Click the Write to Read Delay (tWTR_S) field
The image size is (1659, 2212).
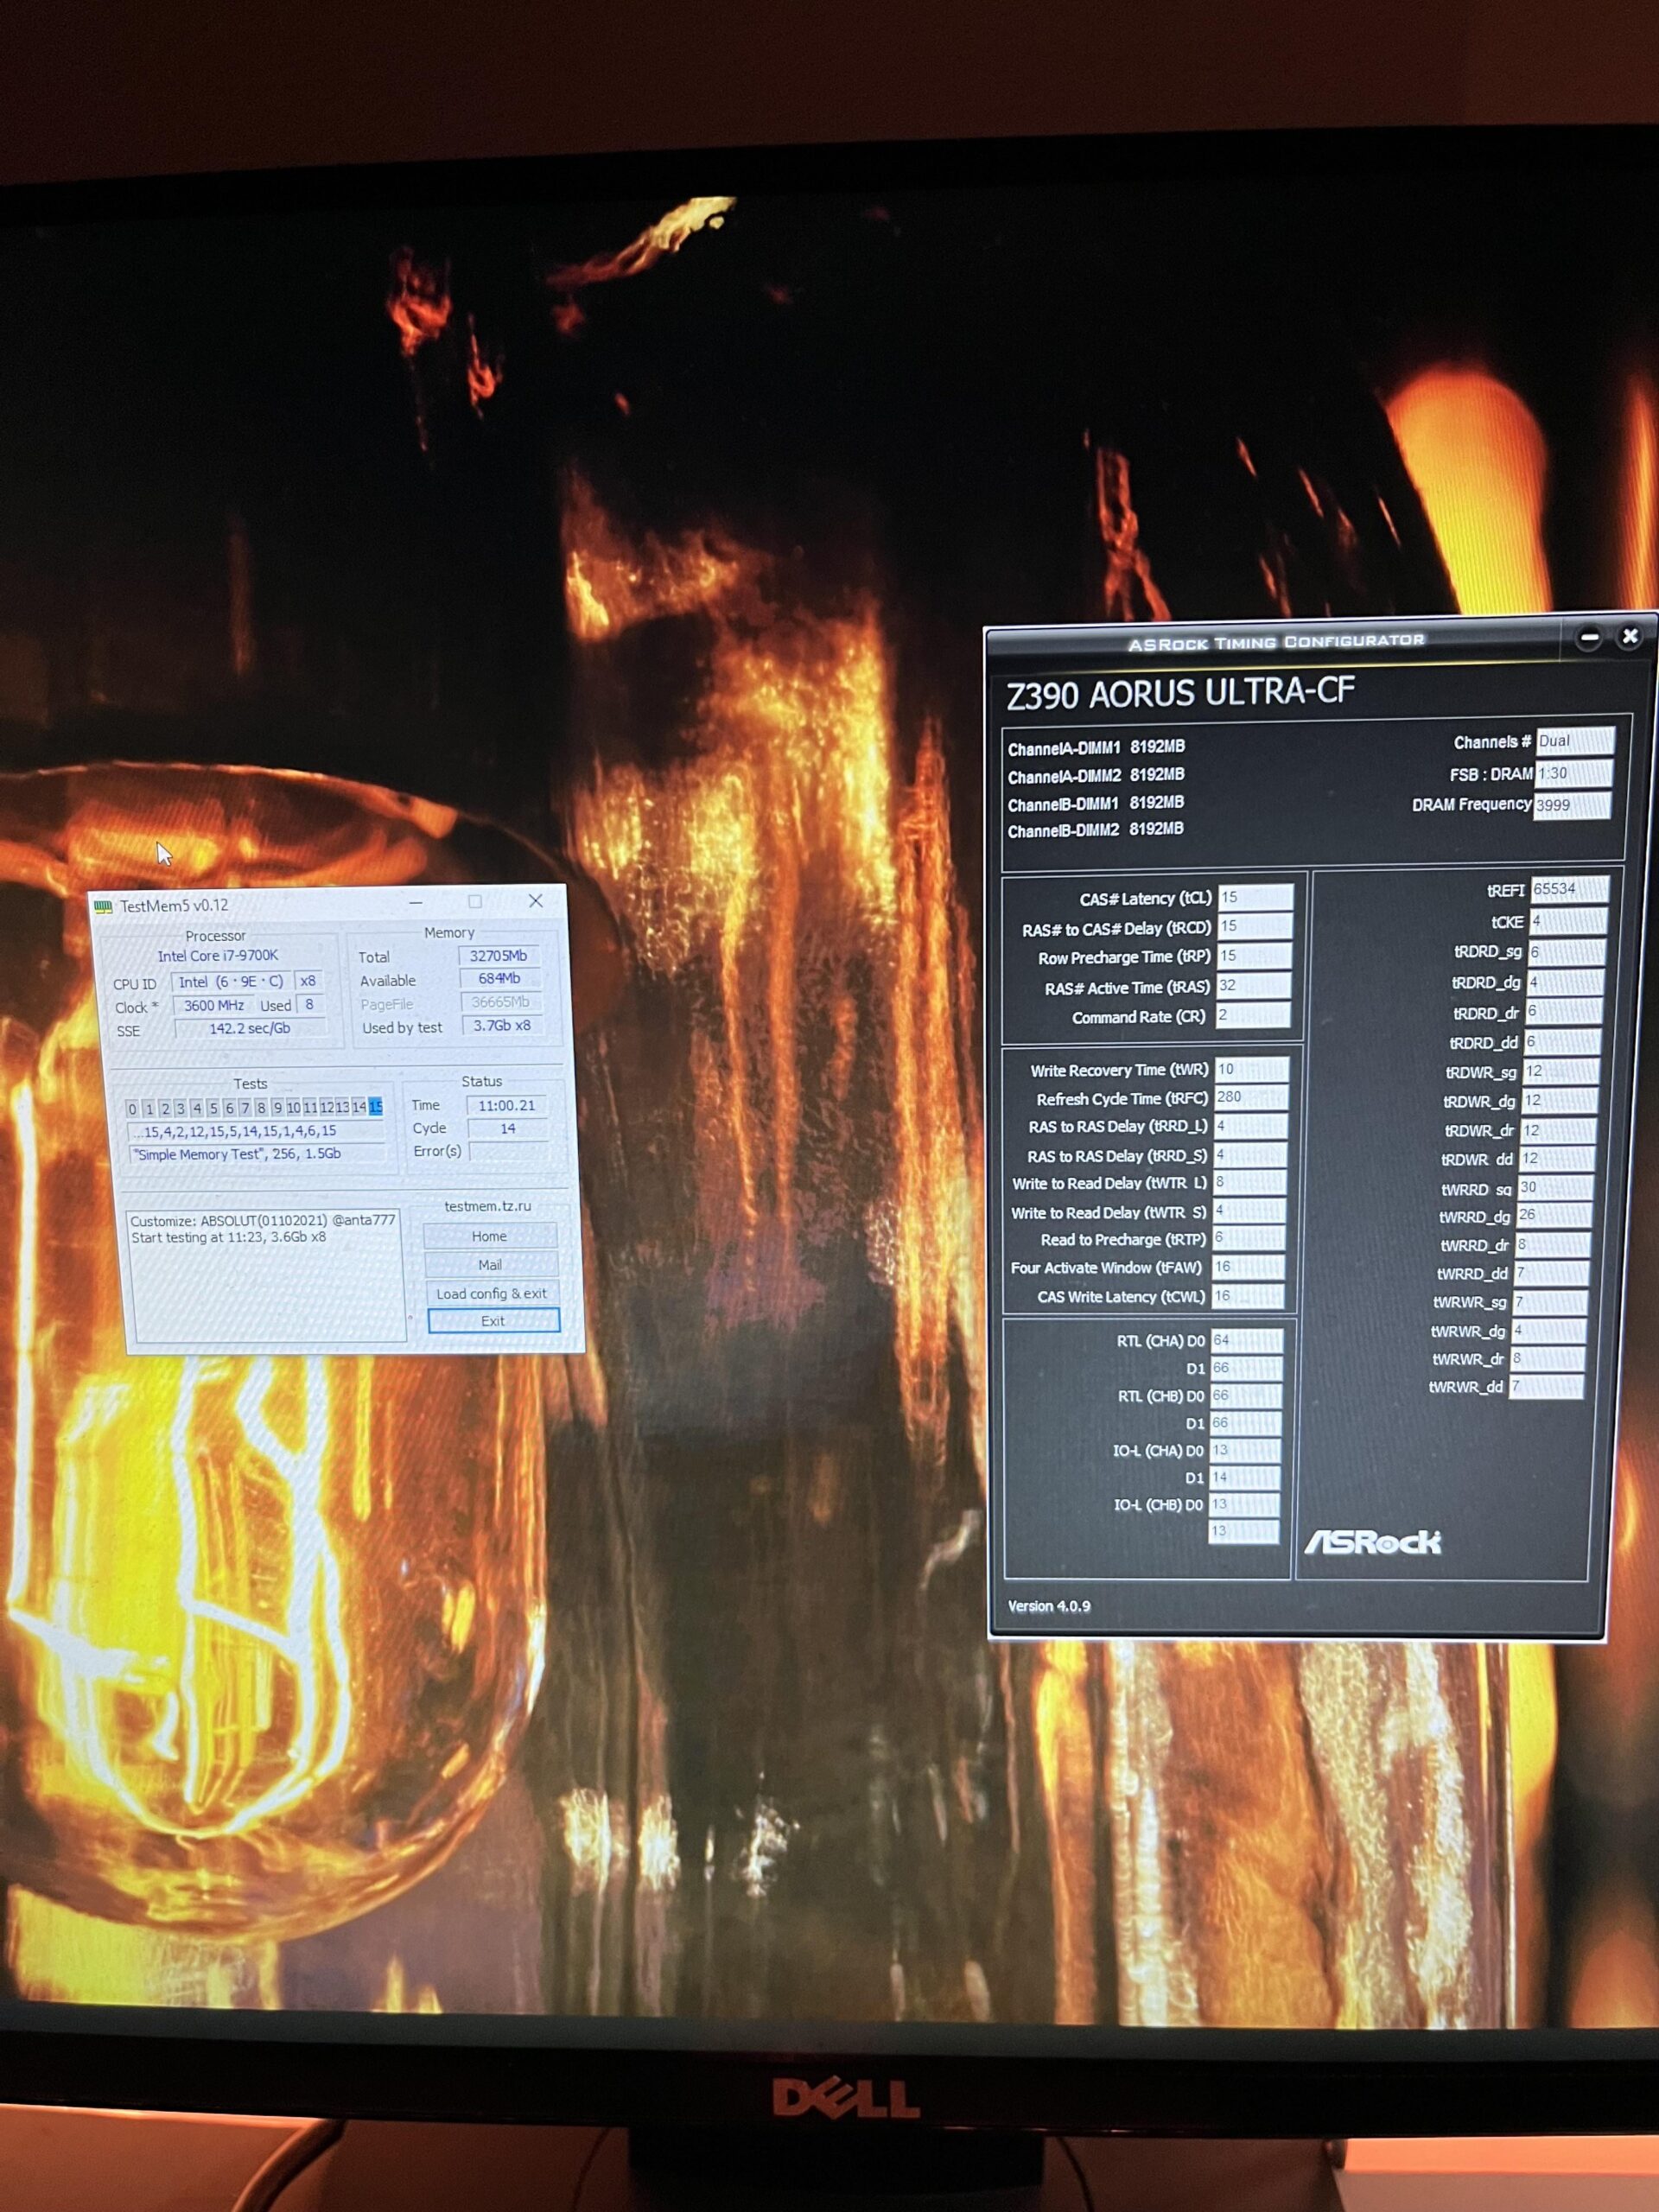1248,1211
